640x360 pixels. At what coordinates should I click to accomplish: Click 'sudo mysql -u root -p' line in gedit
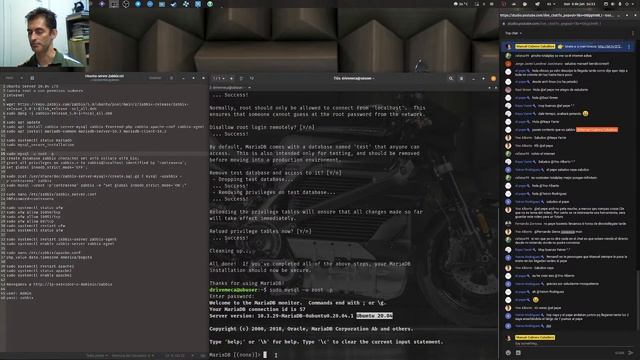(x=30, y=153)
